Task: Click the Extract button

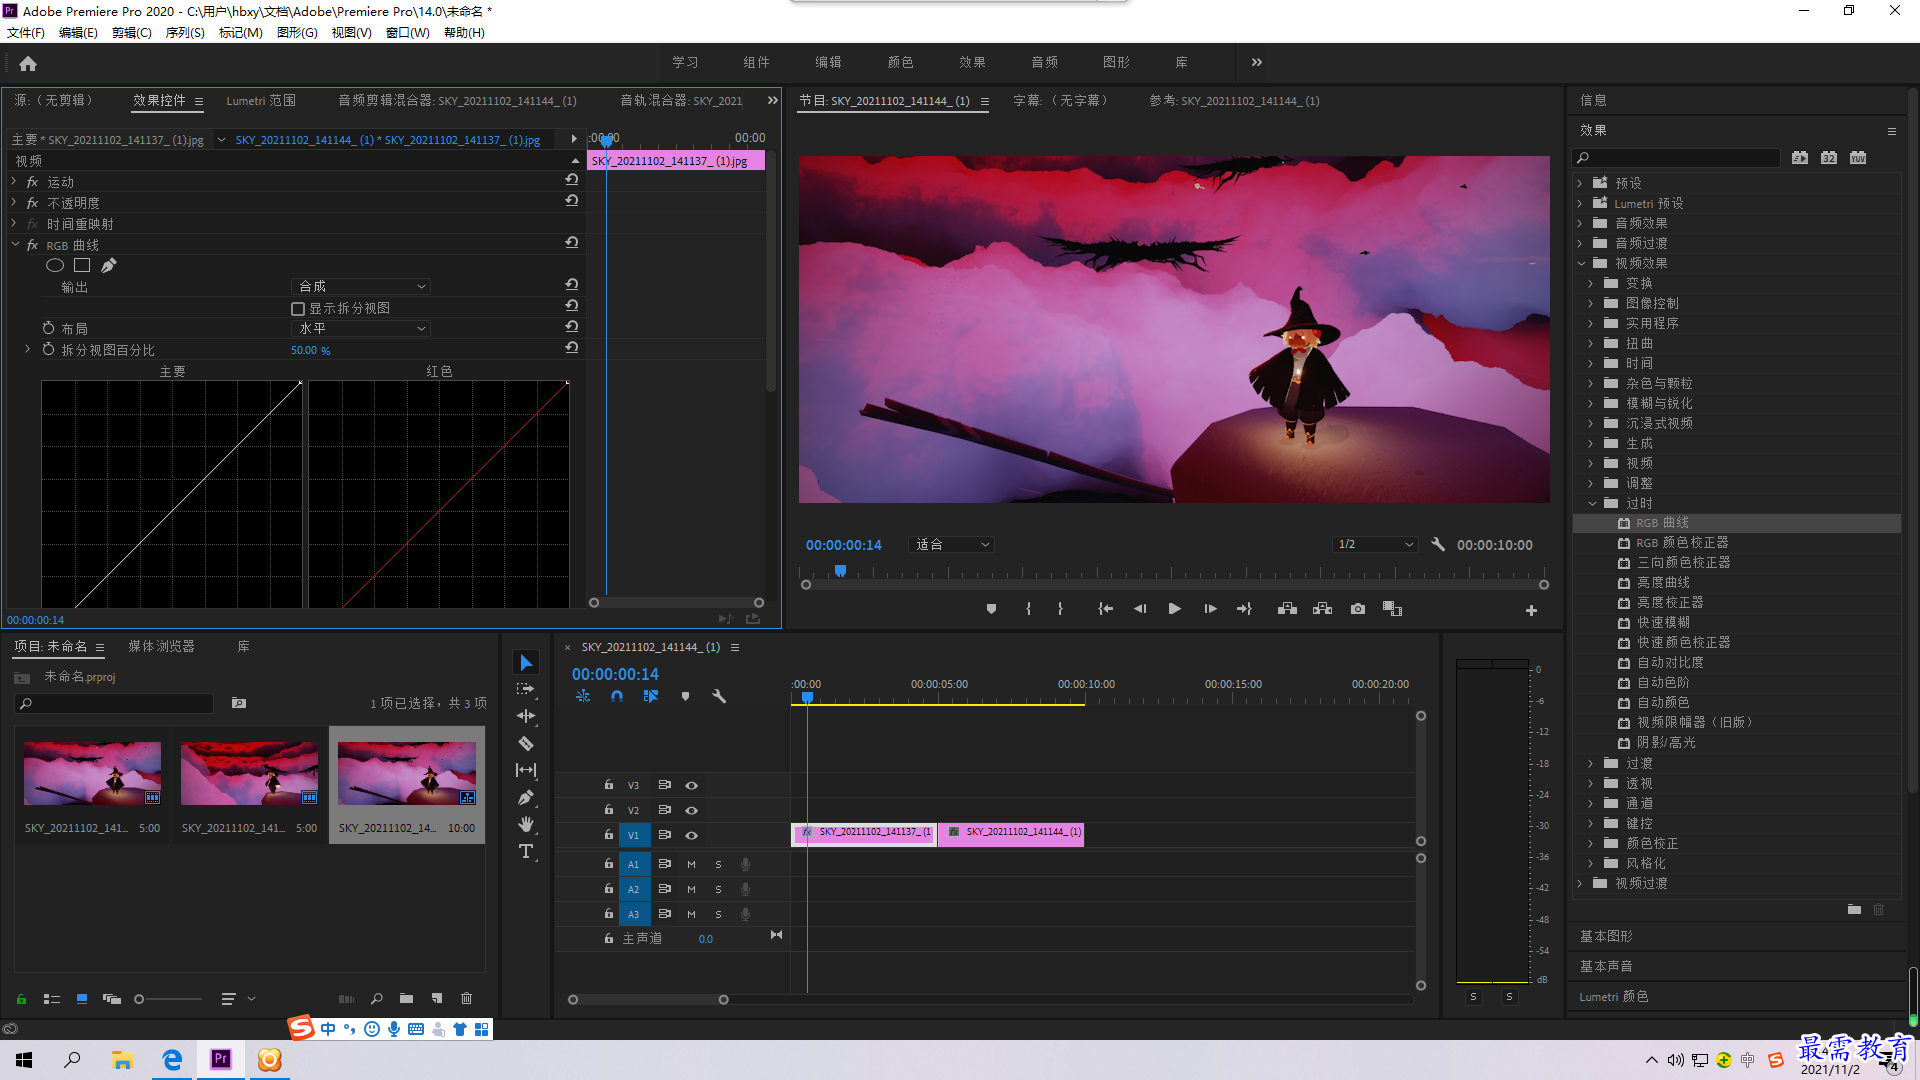Action: [1322, 609]
